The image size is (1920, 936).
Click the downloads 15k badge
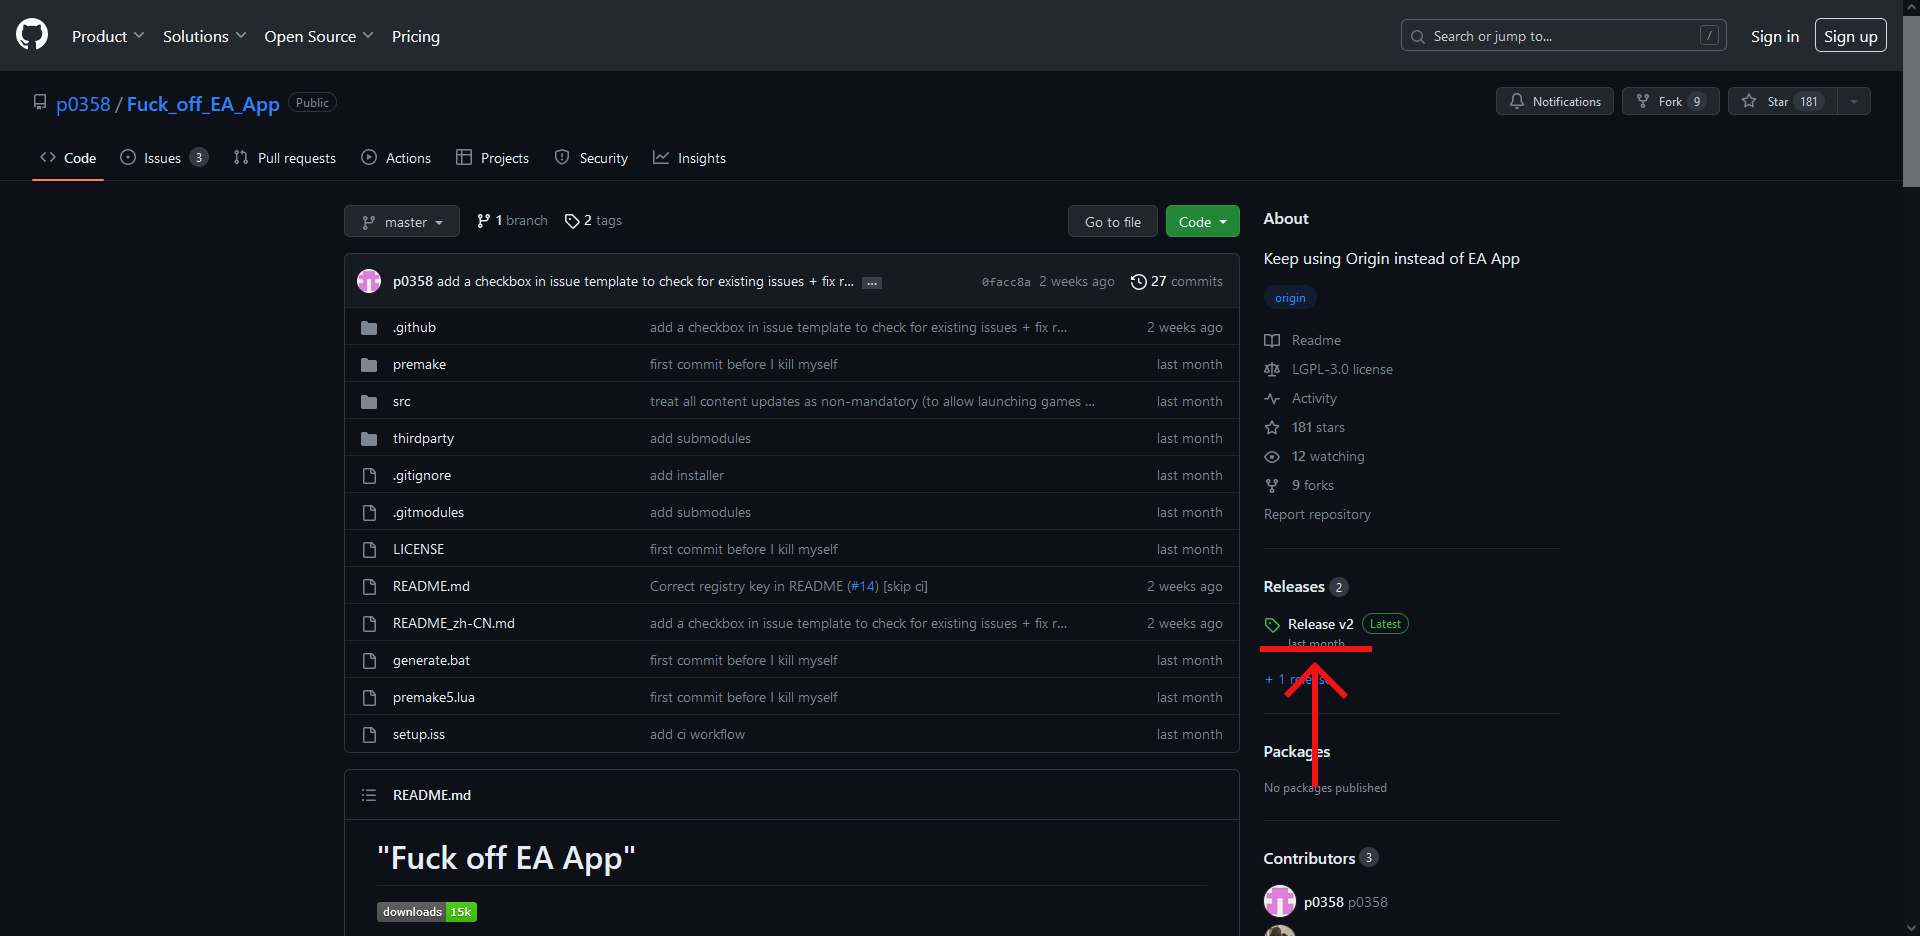[x=427, y=912]
